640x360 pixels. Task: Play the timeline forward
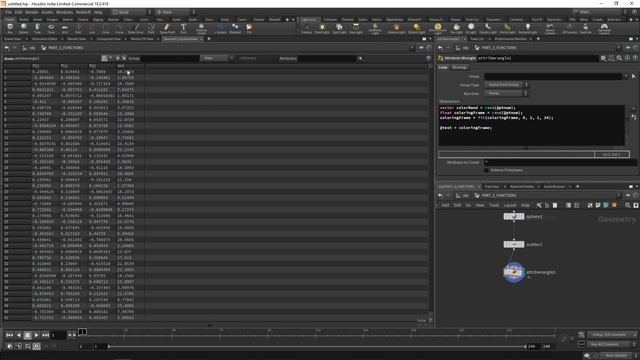pyautogui.click(x=36, y=335)
